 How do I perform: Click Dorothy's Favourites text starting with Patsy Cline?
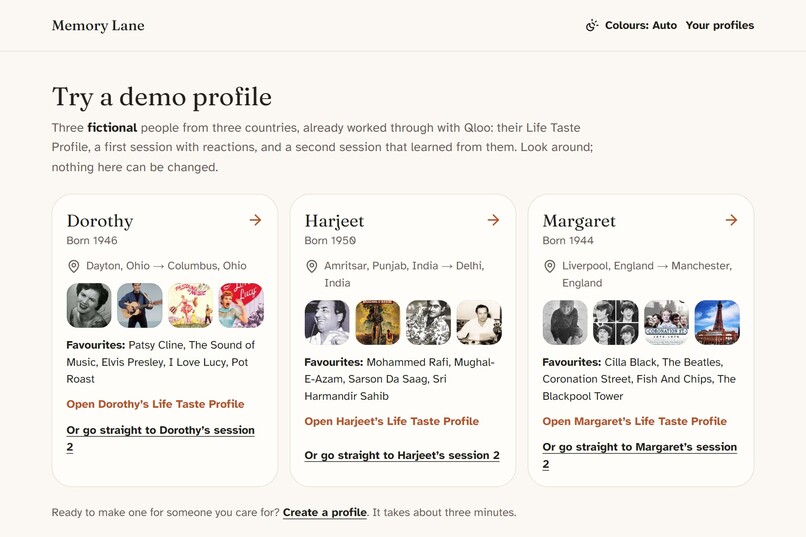160,362
